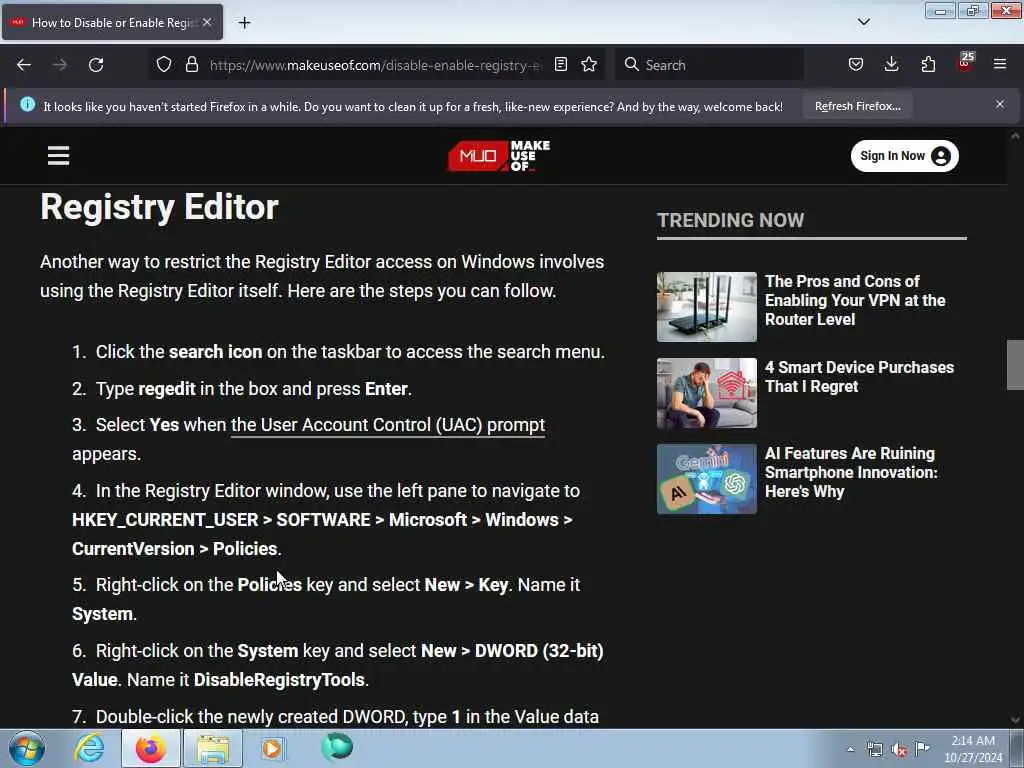The width and height of the screenshot is (1024, 768).
Task: Click Refresh Firefox button
Action: coord(857,106)
